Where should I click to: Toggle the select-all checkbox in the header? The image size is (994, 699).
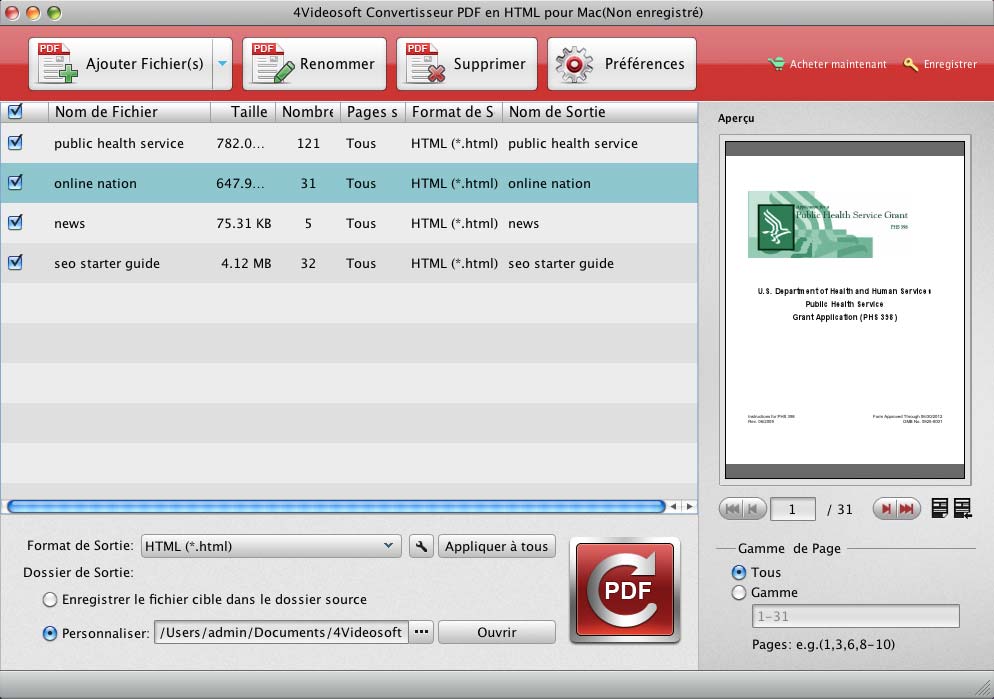15,111
